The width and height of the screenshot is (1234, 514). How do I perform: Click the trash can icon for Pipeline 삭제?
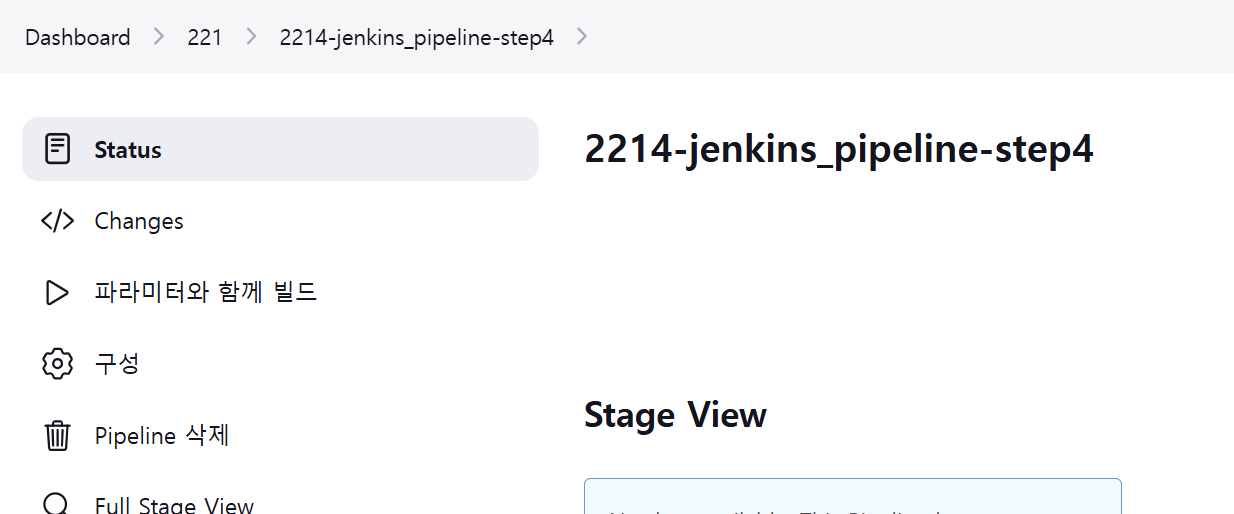point(58,436)
